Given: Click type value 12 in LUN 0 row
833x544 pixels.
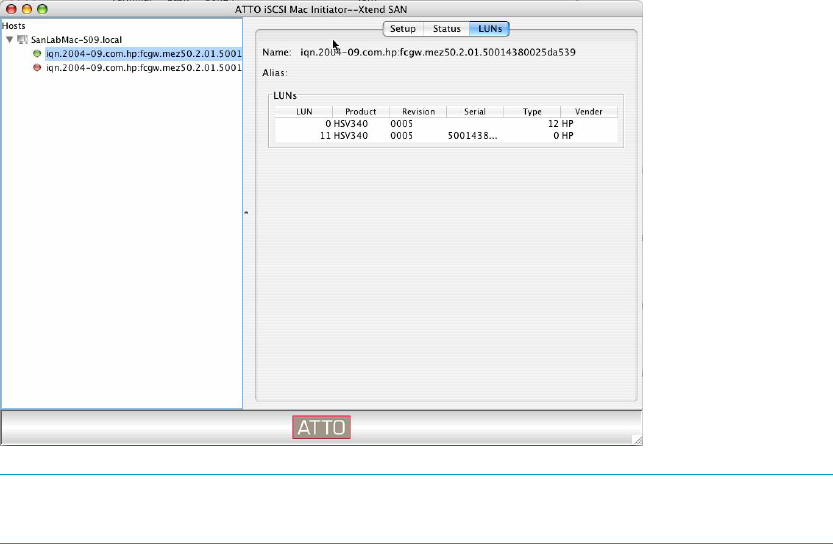Looking at the screenshot, I should (x=553, y=124).
